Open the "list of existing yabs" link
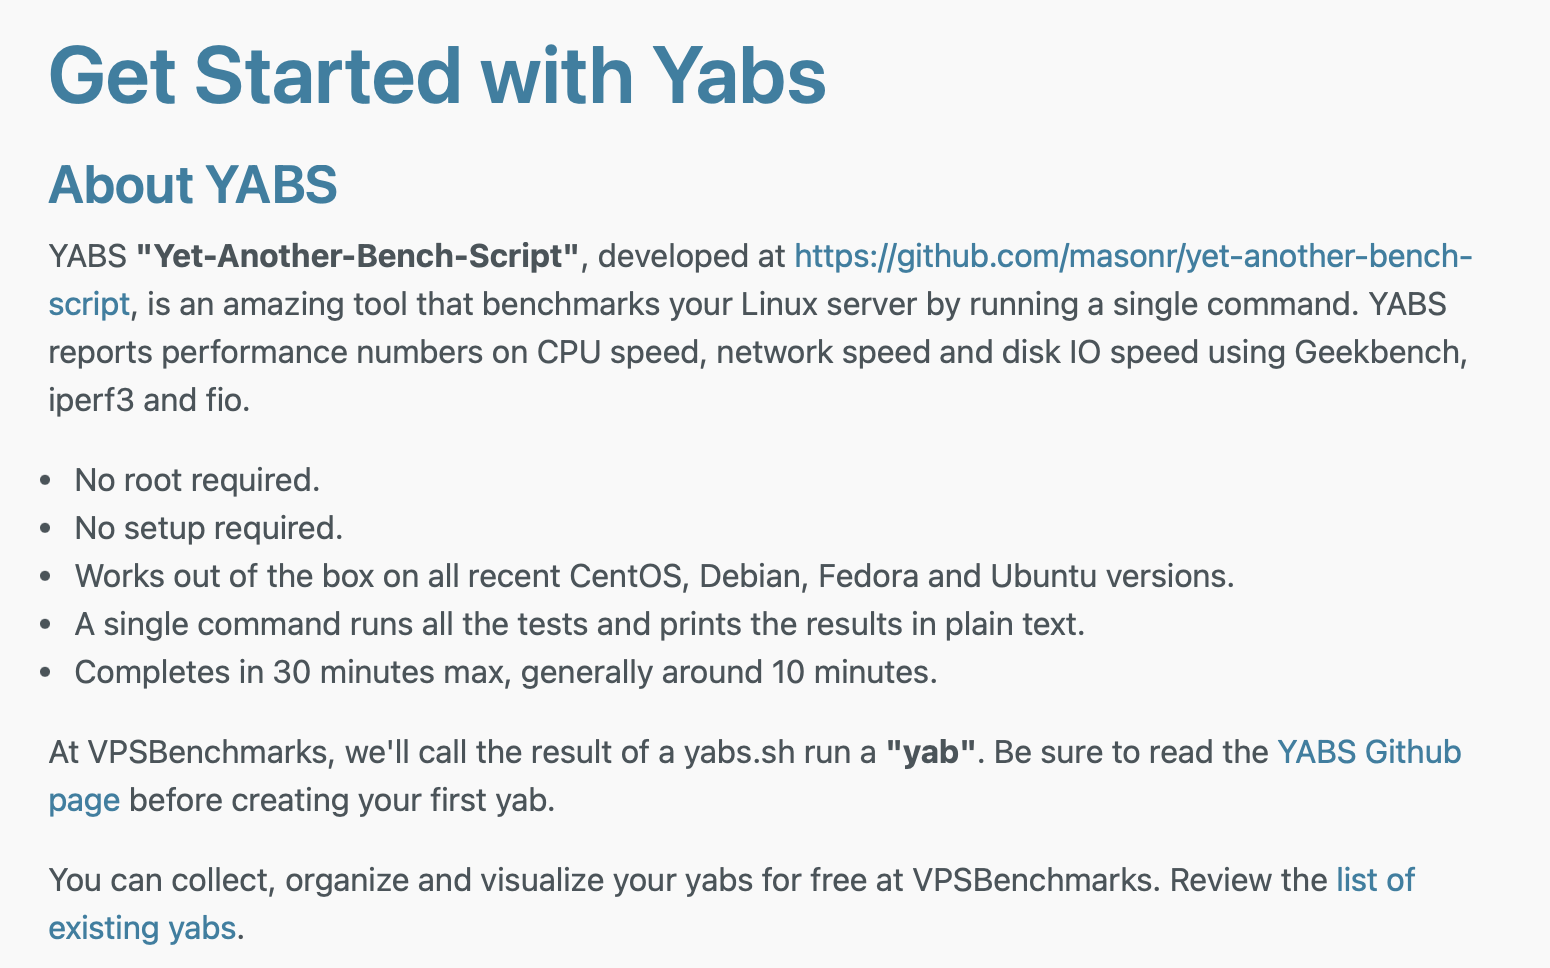Image resolution: width=1550 pixels, height=968 pixels. [x=1375, y=880]
